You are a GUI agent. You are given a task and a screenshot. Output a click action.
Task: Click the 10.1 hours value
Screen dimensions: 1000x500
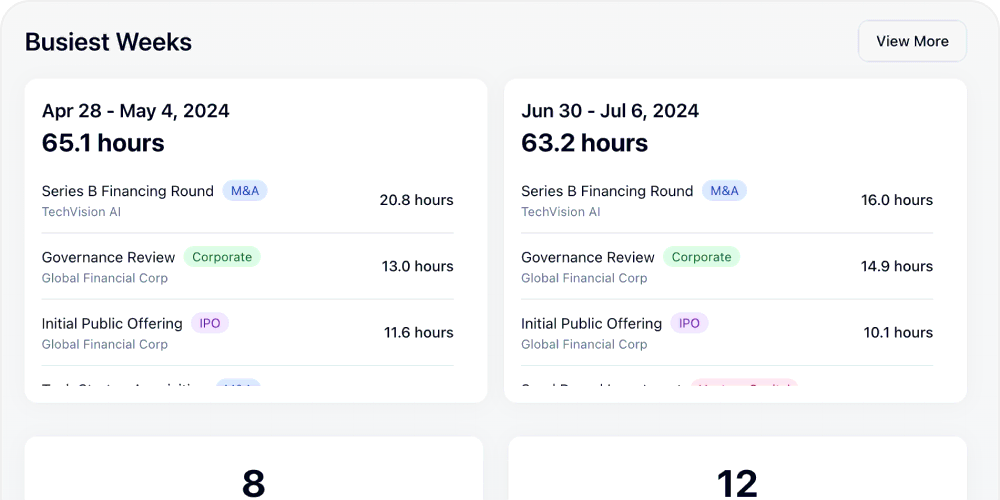[898, 333]
